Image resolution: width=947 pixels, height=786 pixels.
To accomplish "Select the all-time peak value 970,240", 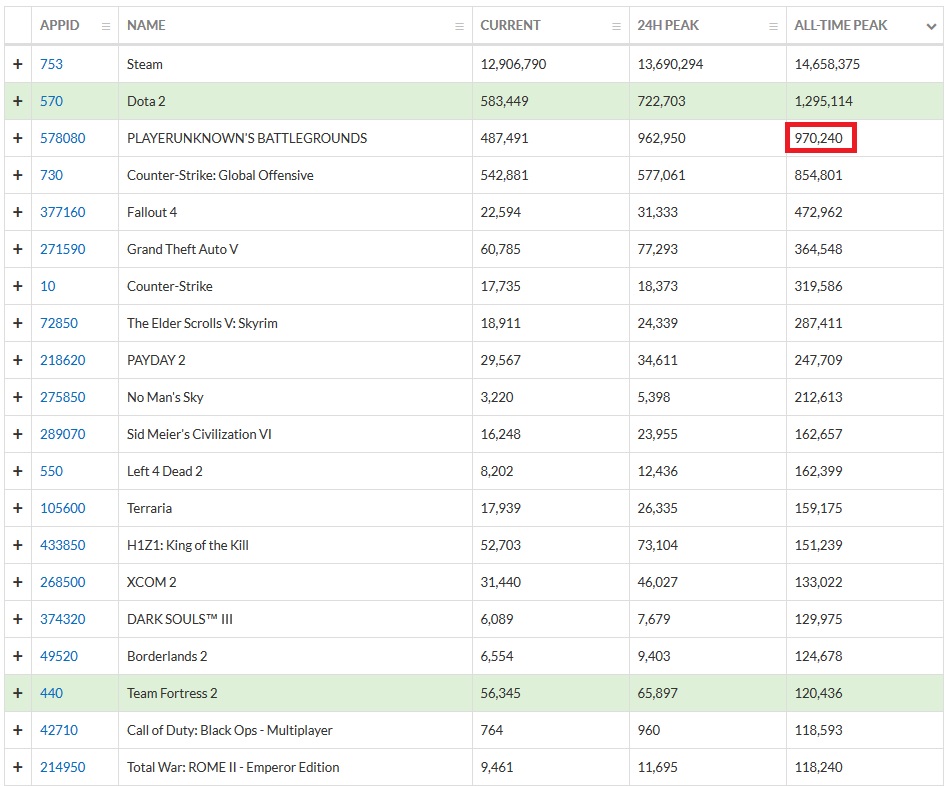I will (818, 138).
